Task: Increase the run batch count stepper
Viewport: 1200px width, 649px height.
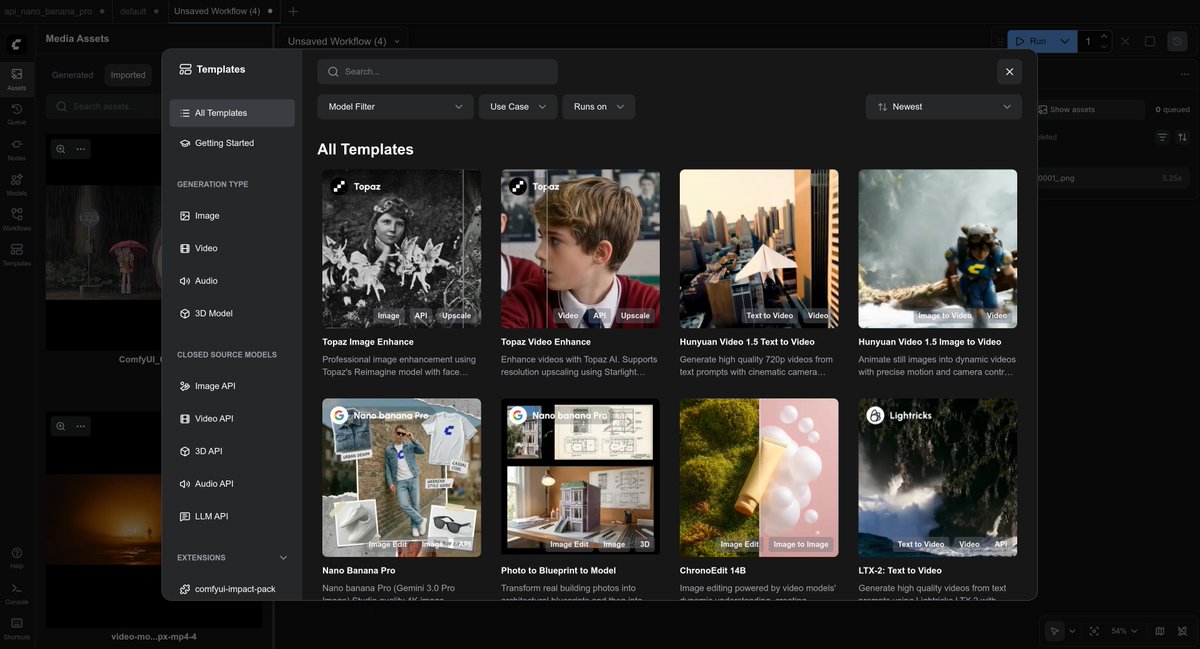Action: click(1104, 36)
